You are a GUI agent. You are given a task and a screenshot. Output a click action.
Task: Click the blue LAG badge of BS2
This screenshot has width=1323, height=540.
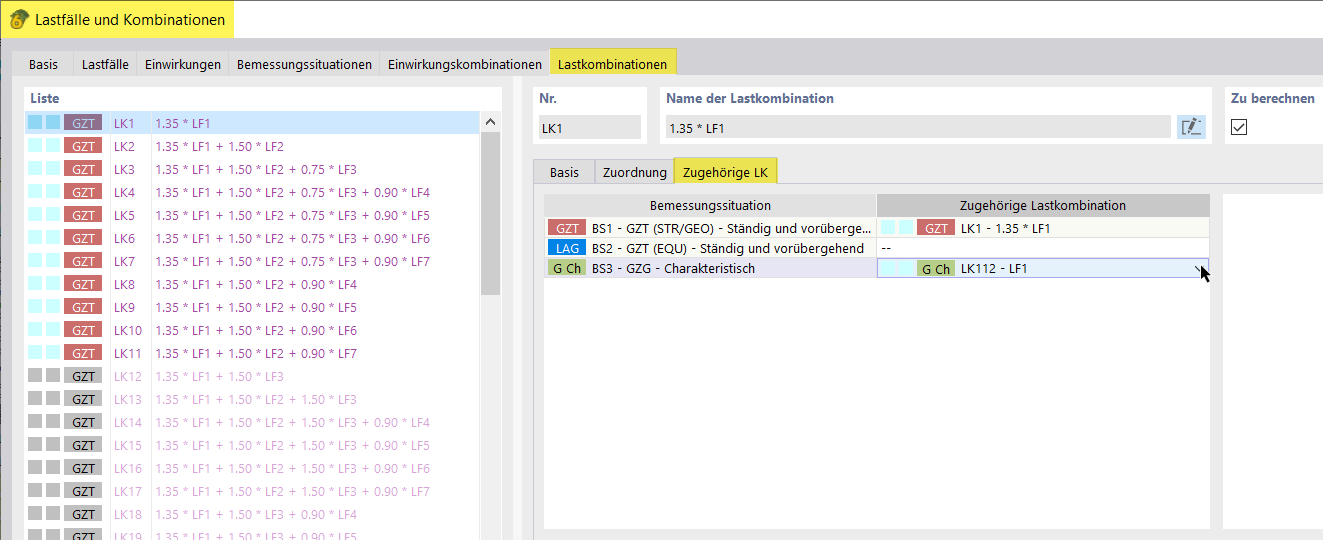pos(566,248)
